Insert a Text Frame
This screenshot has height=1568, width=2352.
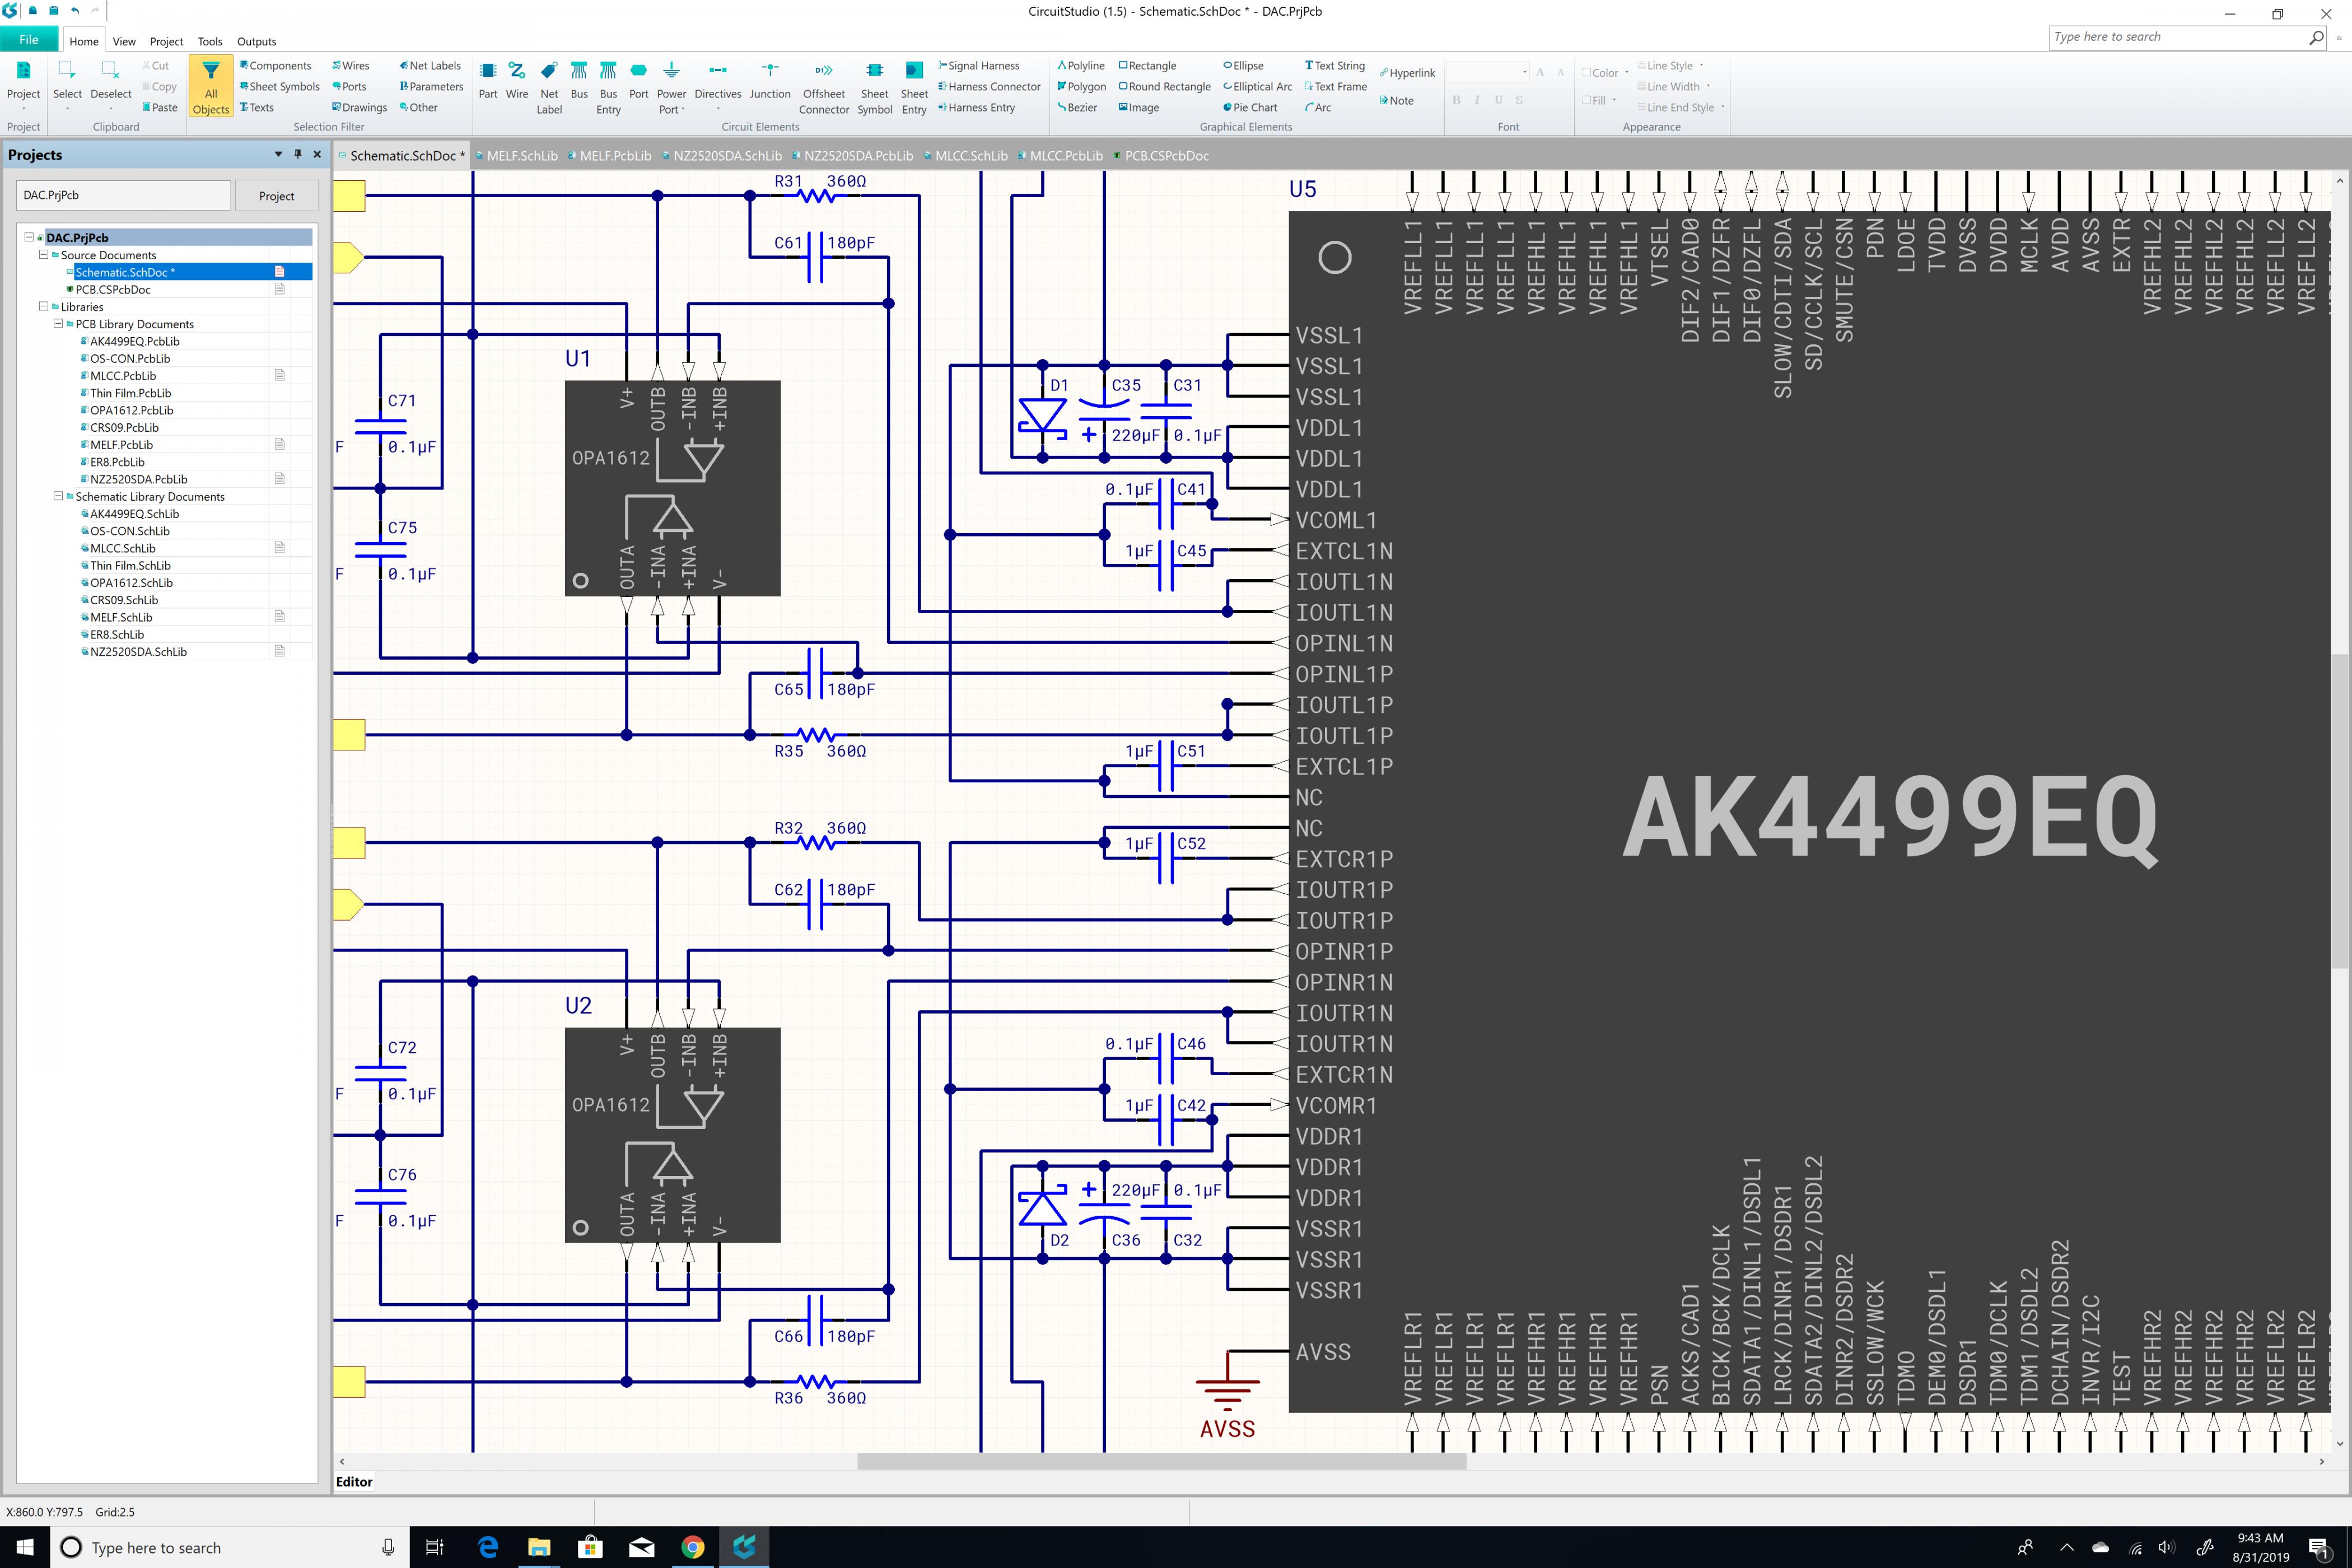(x=1335, y=87)
